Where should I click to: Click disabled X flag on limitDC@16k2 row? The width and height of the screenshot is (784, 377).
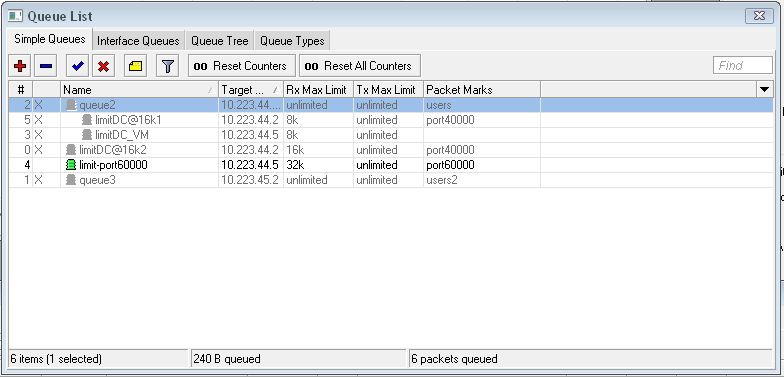pyautogui.click(x=38, y=150)
